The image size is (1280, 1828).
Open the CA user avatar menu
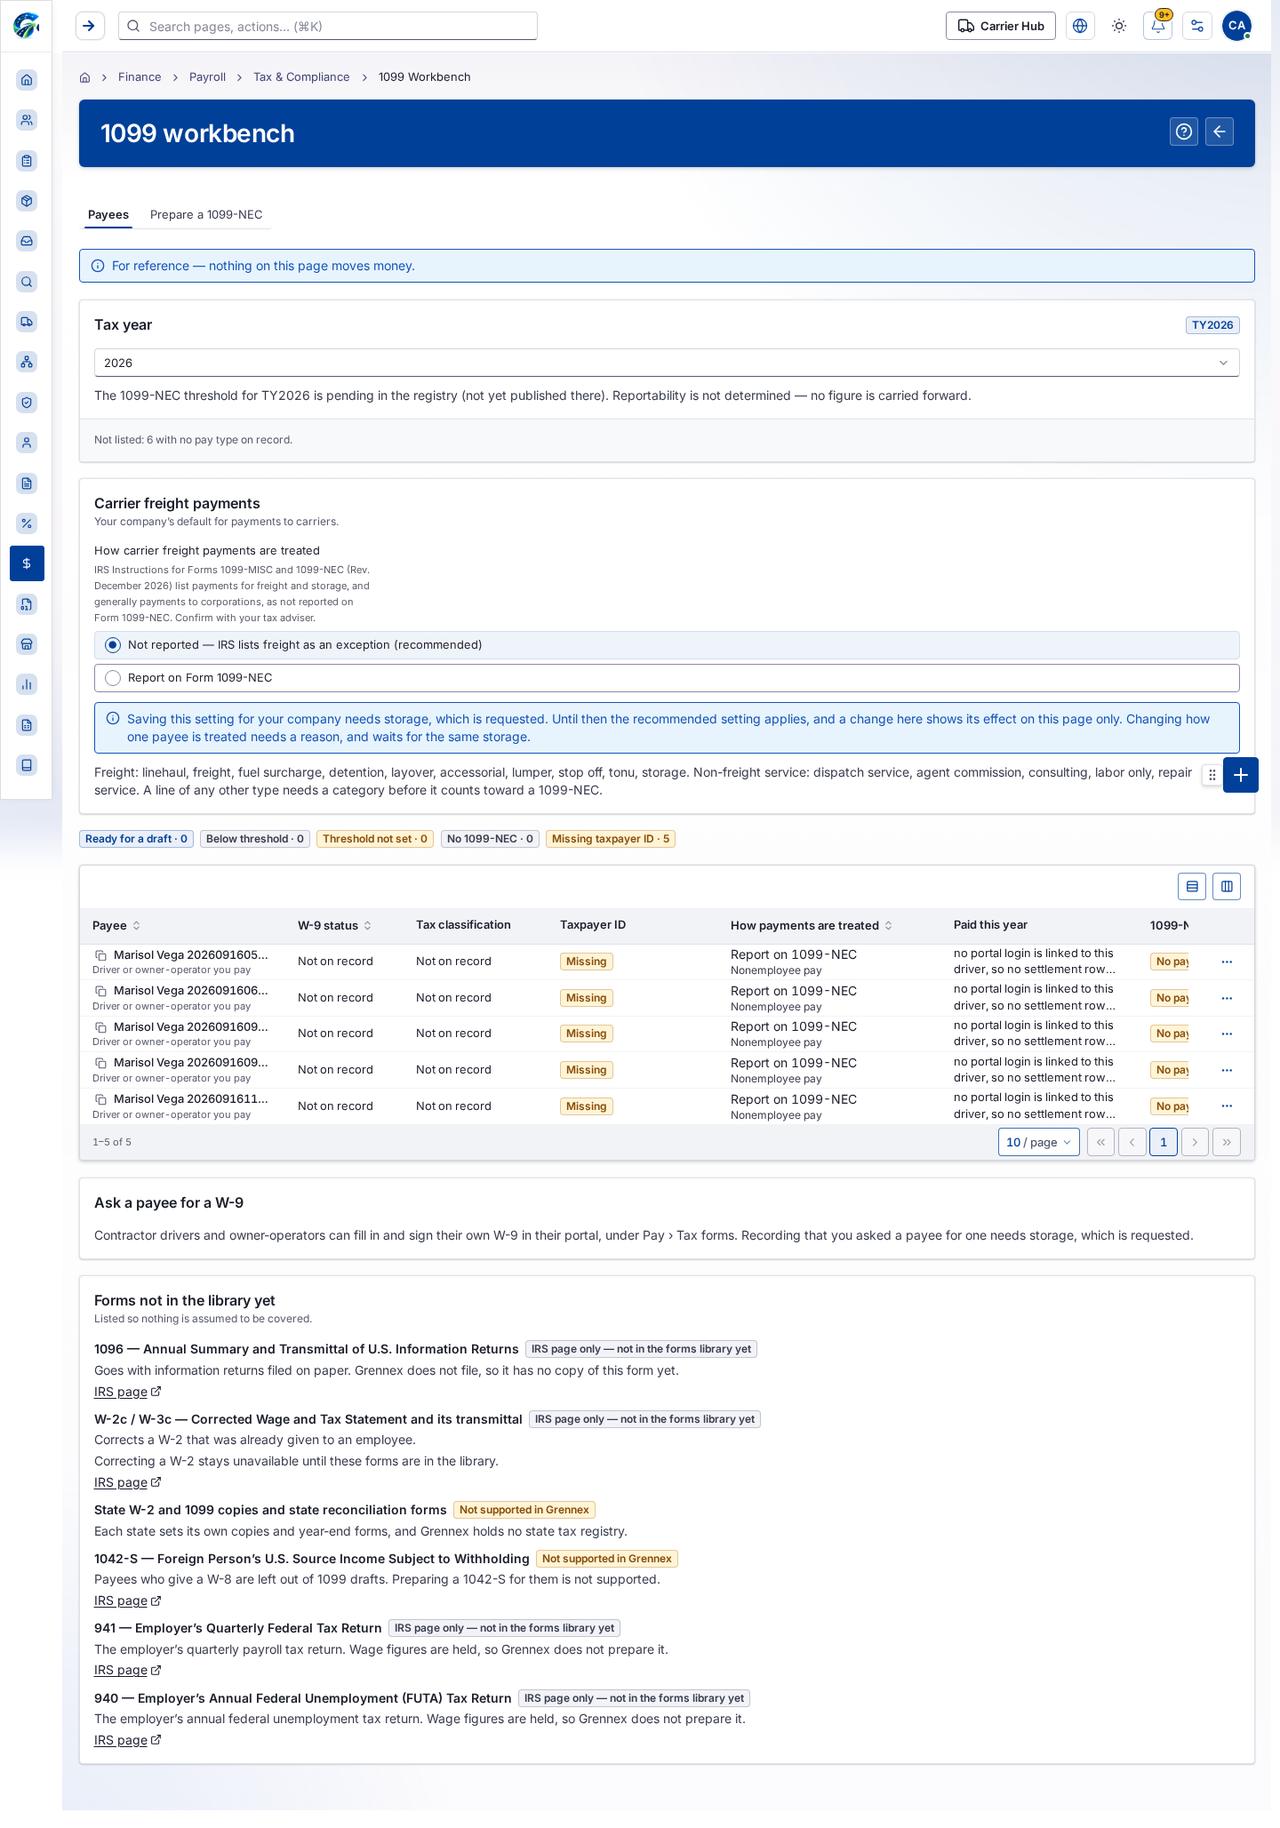point(1237,26)
